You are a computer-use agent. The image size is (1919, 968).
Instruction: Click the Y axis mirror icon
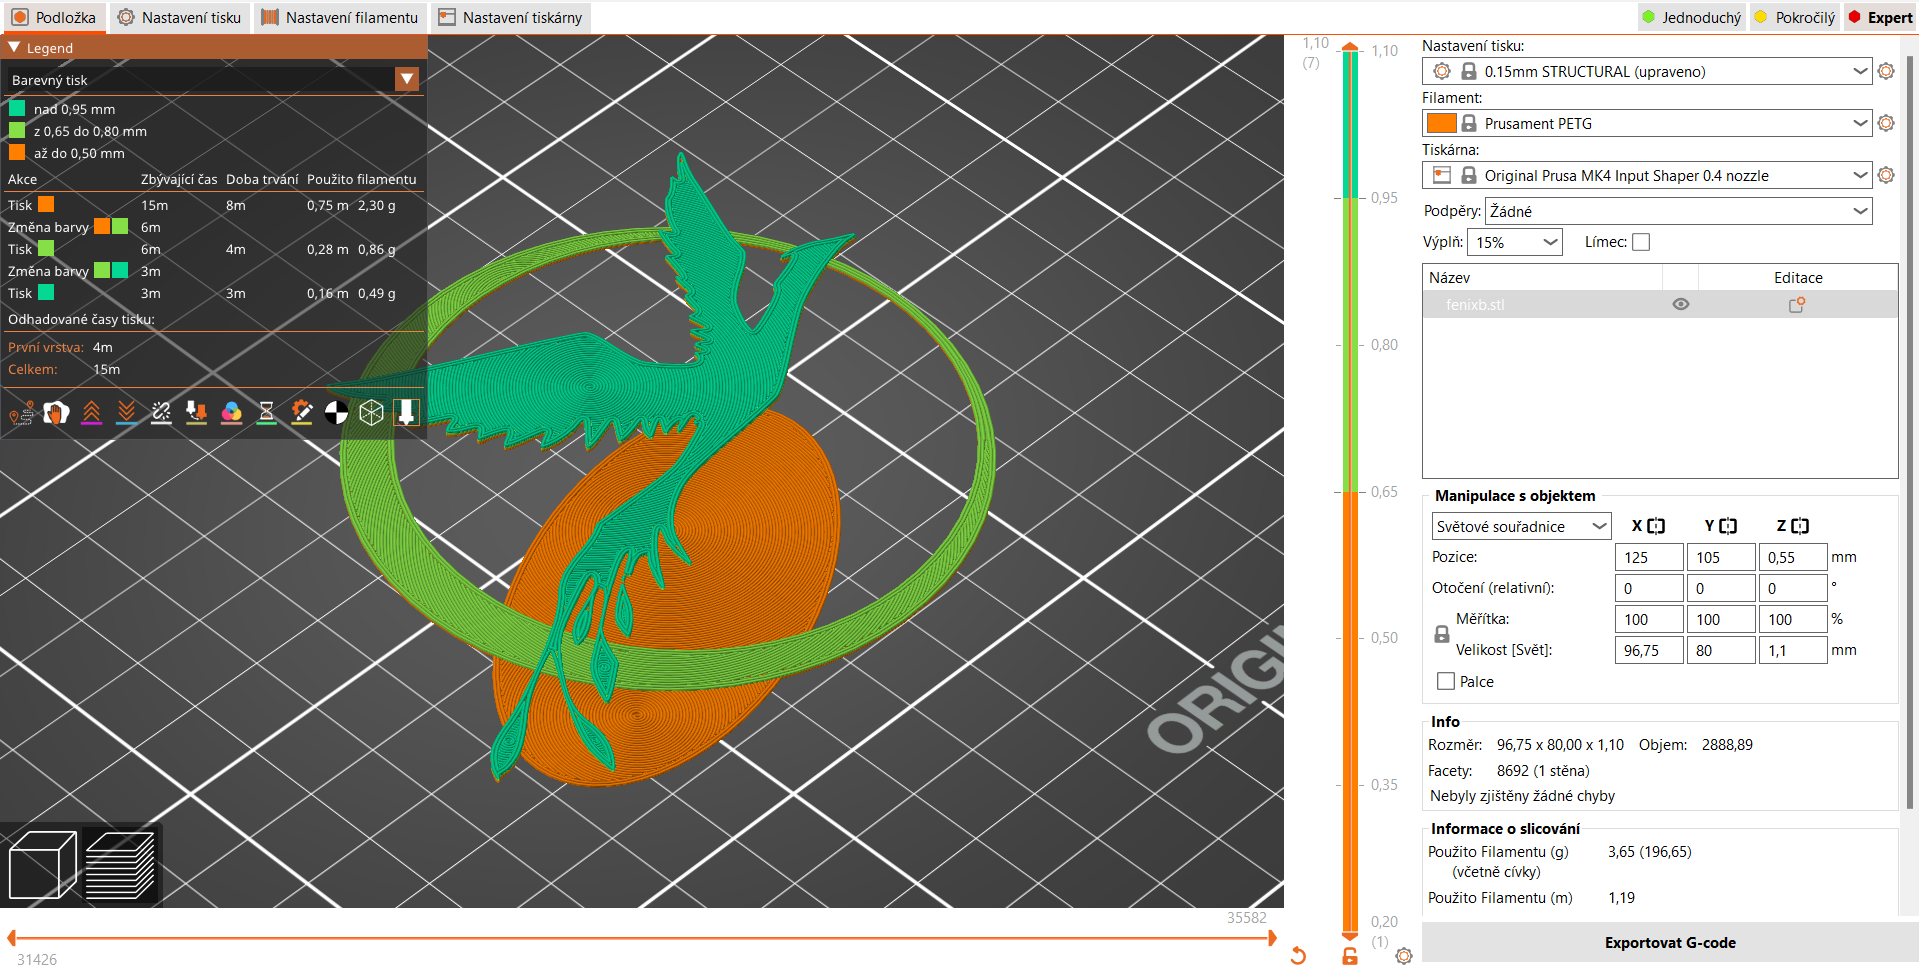pos(1728,526)
